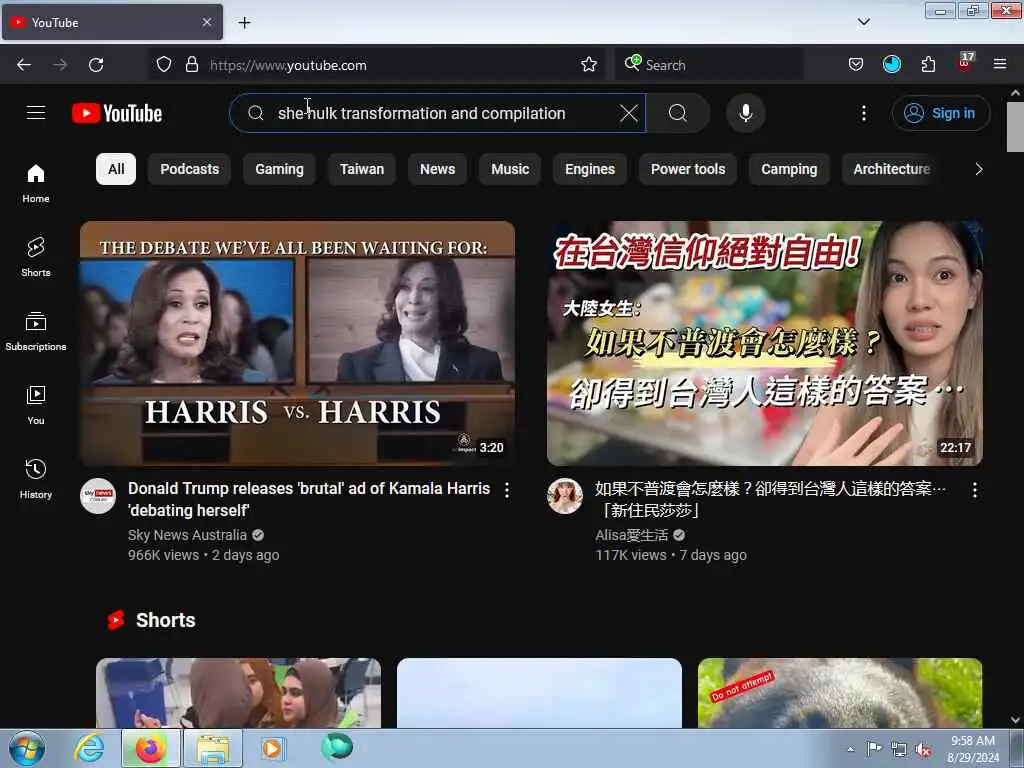Image resolution: width=1024 pixels, height=768 pixels.
Task: Click the page vertical scrollbar thumb
Action: (1015, 127)
